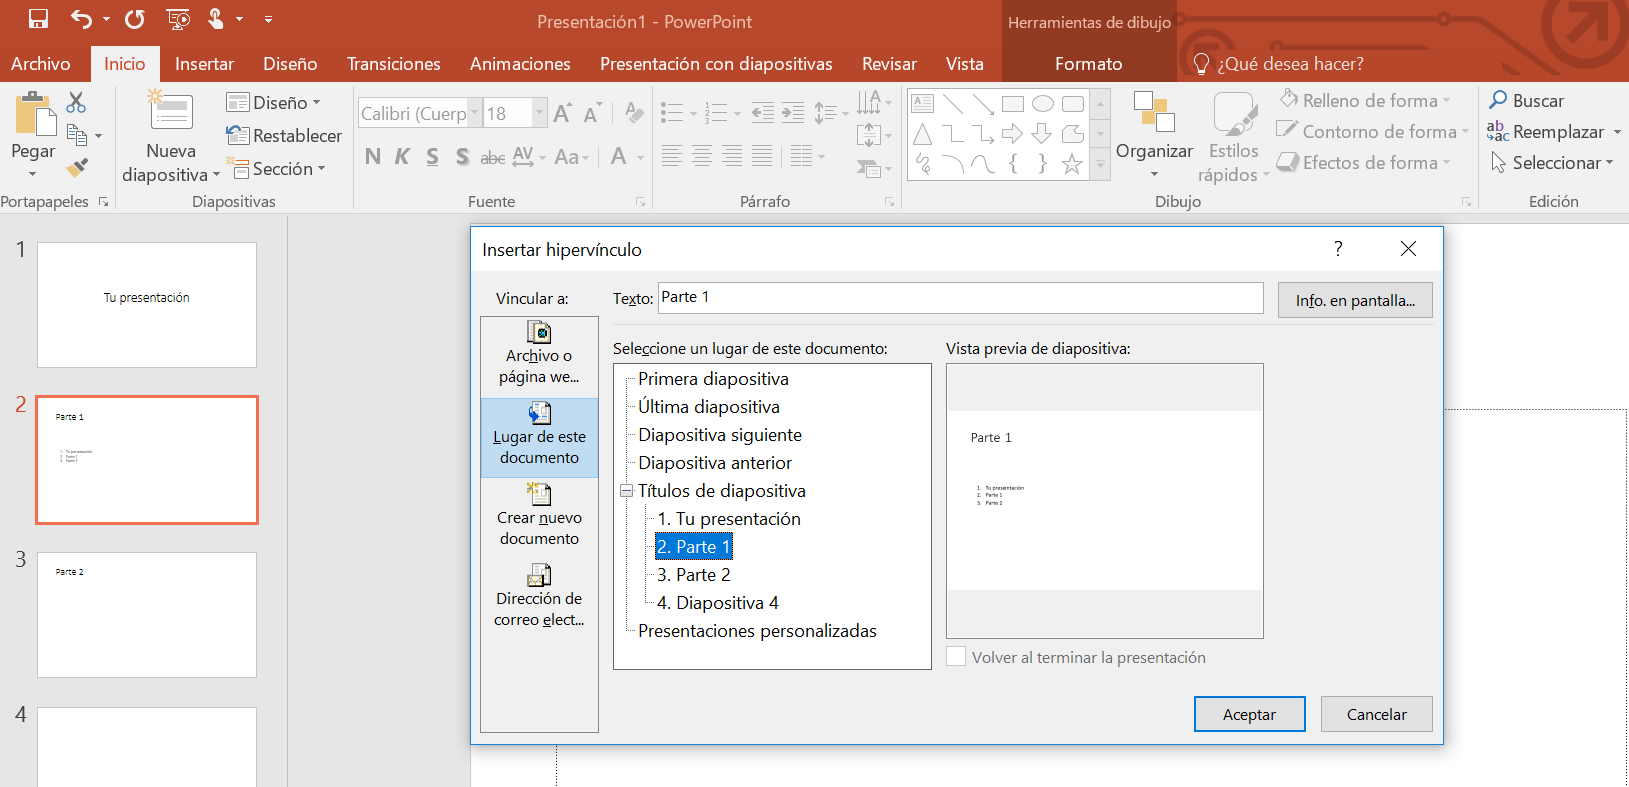Switch to the Animaciones tab

click(x=520, y=64)
